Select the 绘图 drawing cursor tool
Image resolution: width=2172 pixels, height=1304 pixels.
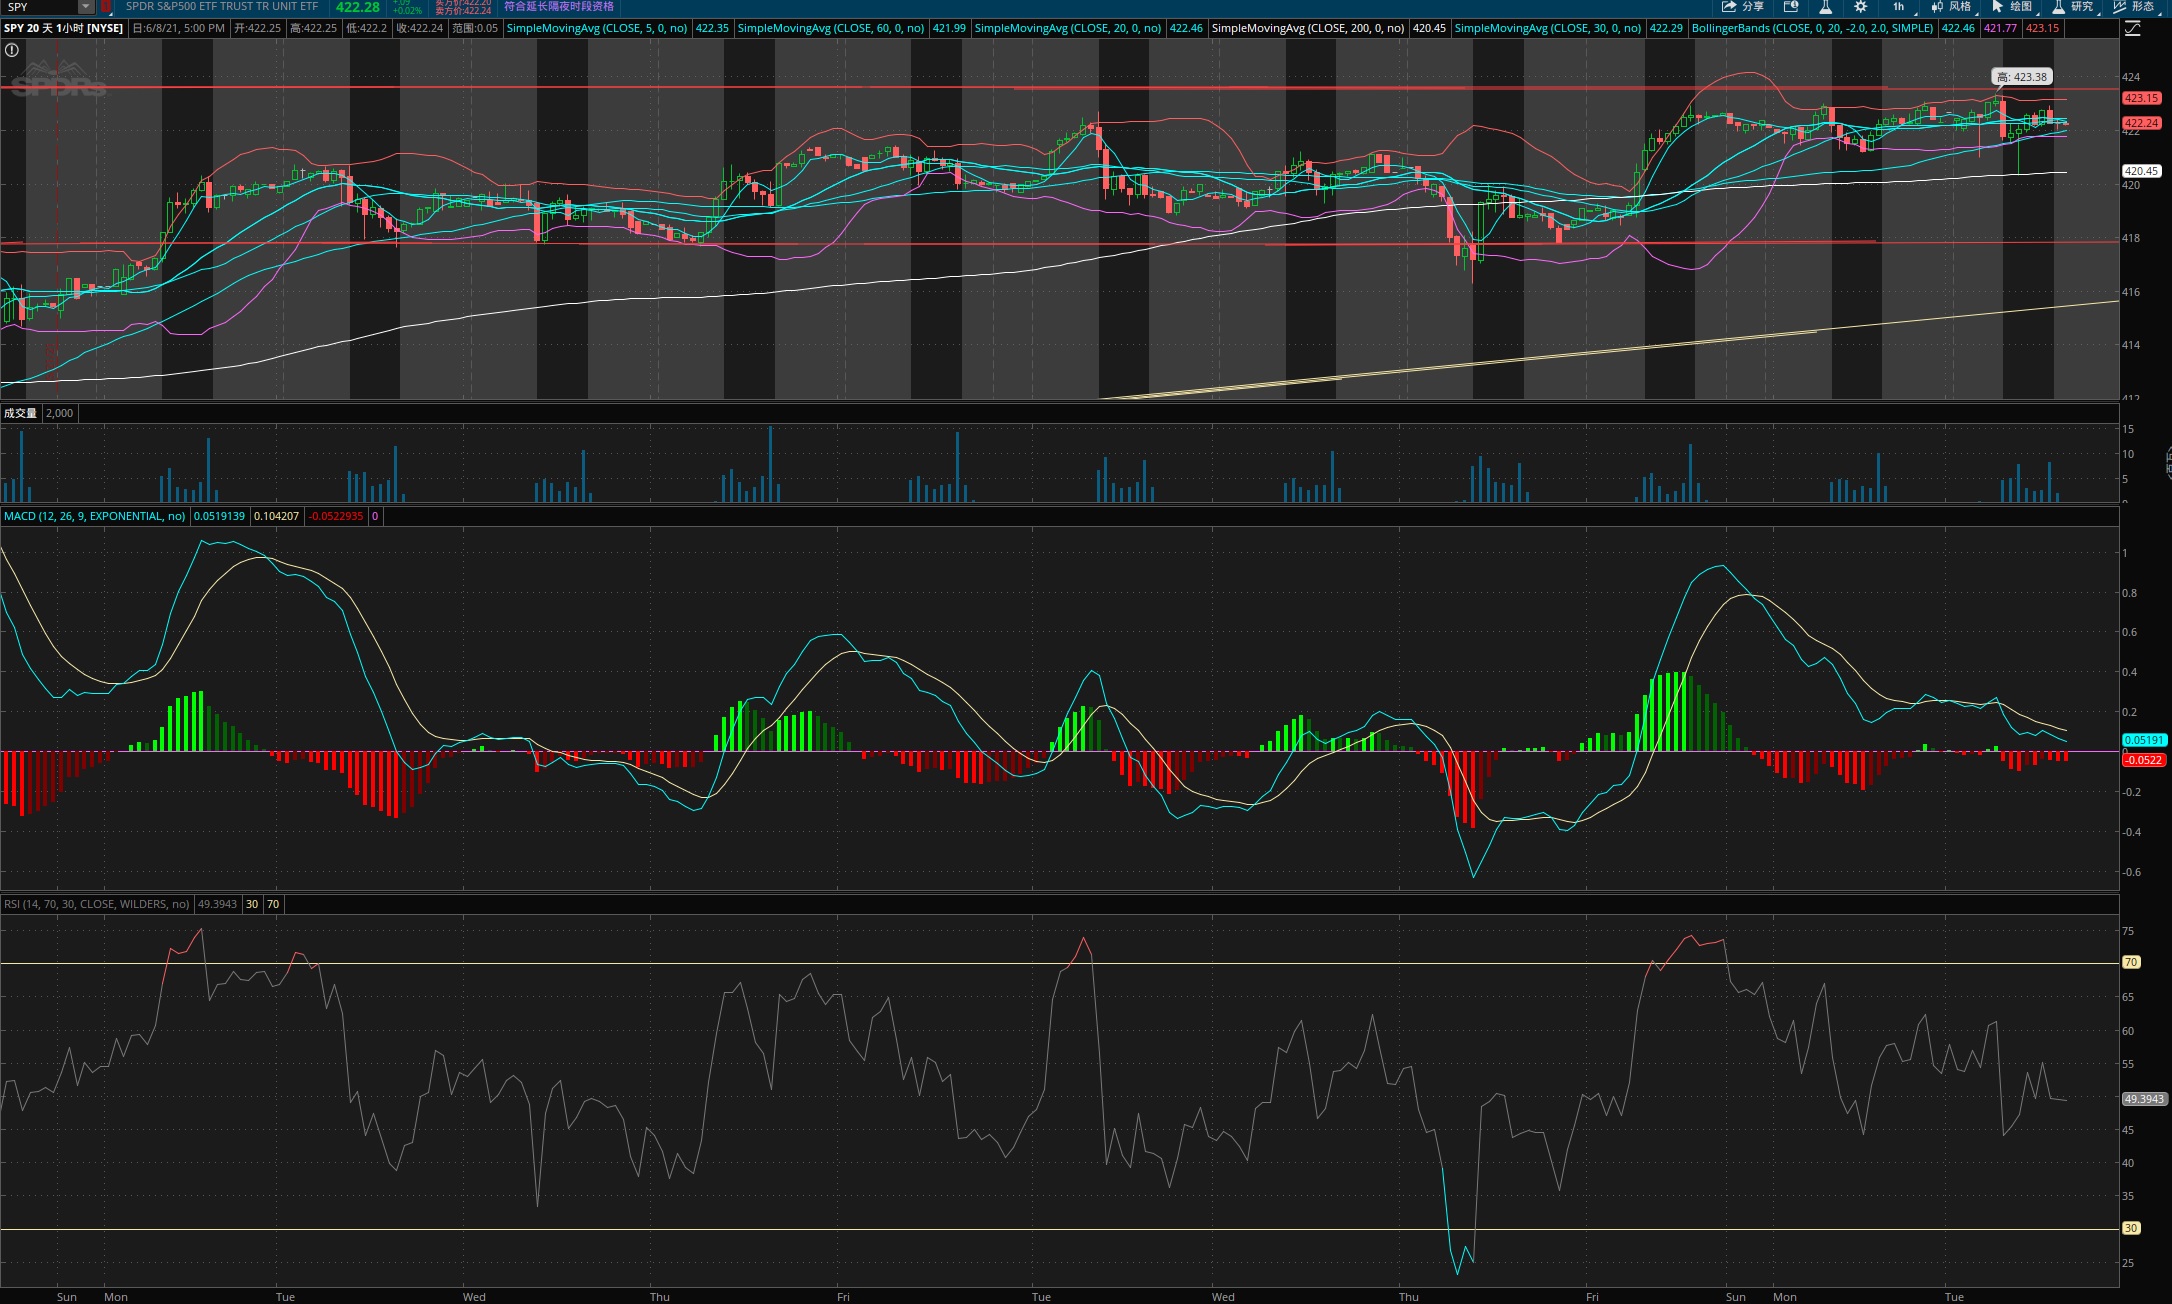2010,7
